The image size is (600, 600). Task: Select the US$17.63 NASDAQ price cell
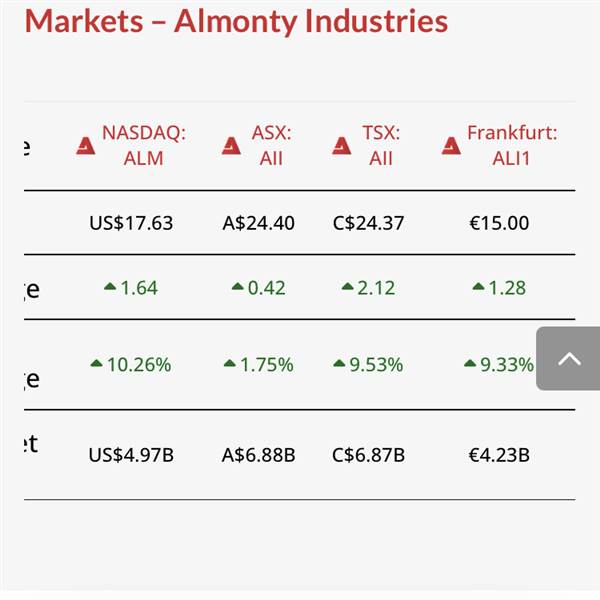[131, 223]
